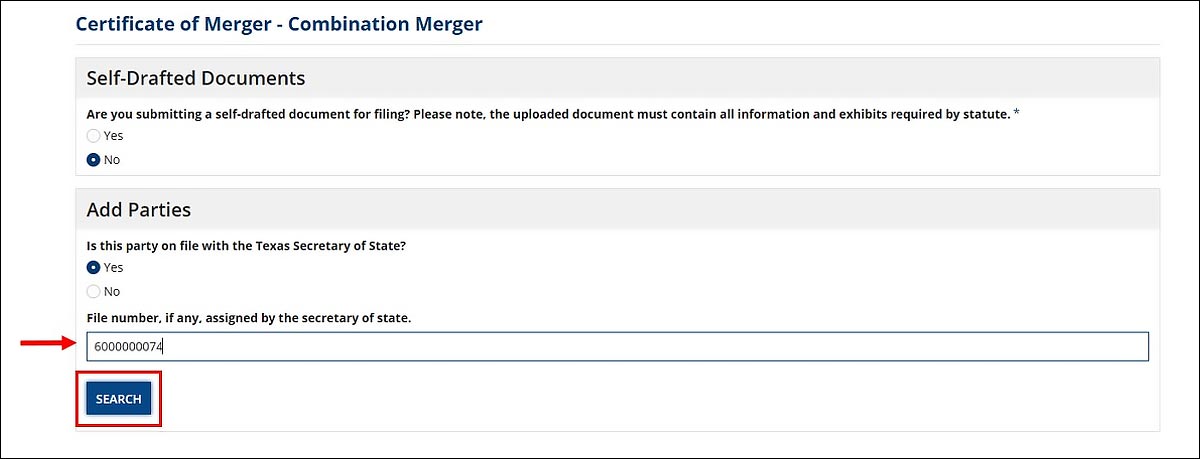
Task: Click the 'No' label text in Add Parties
Action: (x=112, y=292)
